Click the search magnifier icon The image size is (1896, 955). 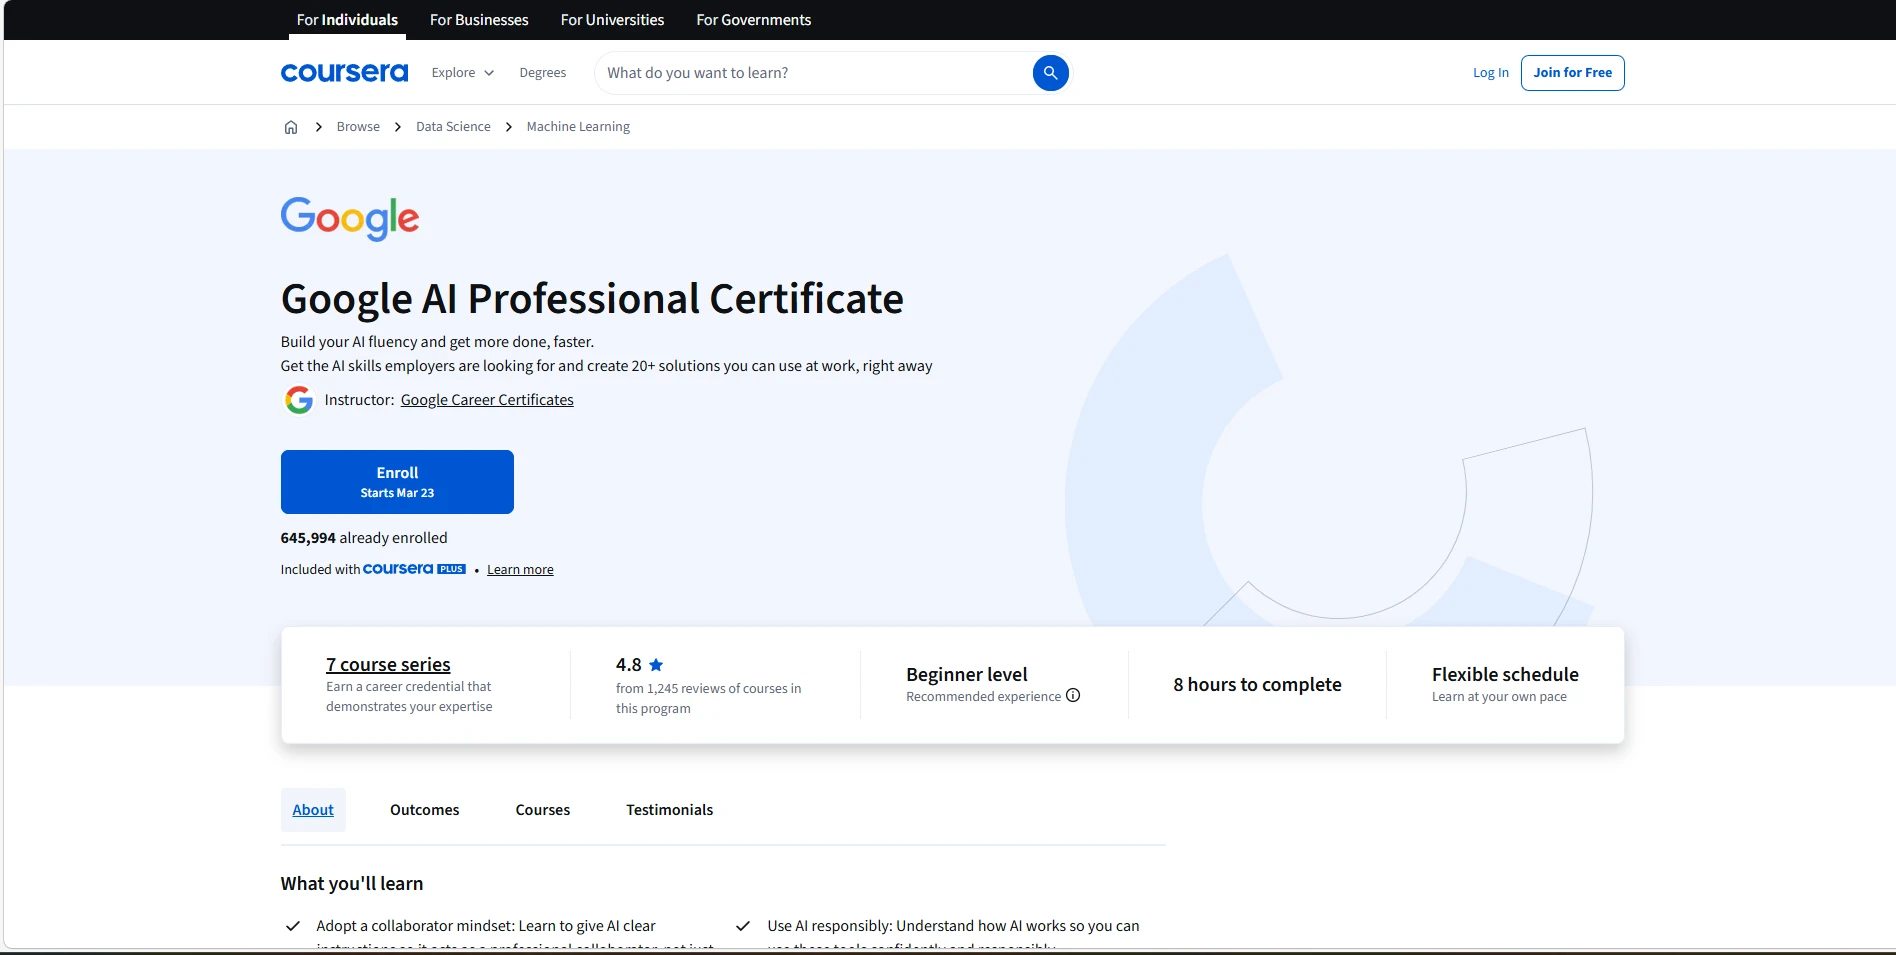(x=1050, y=72)
